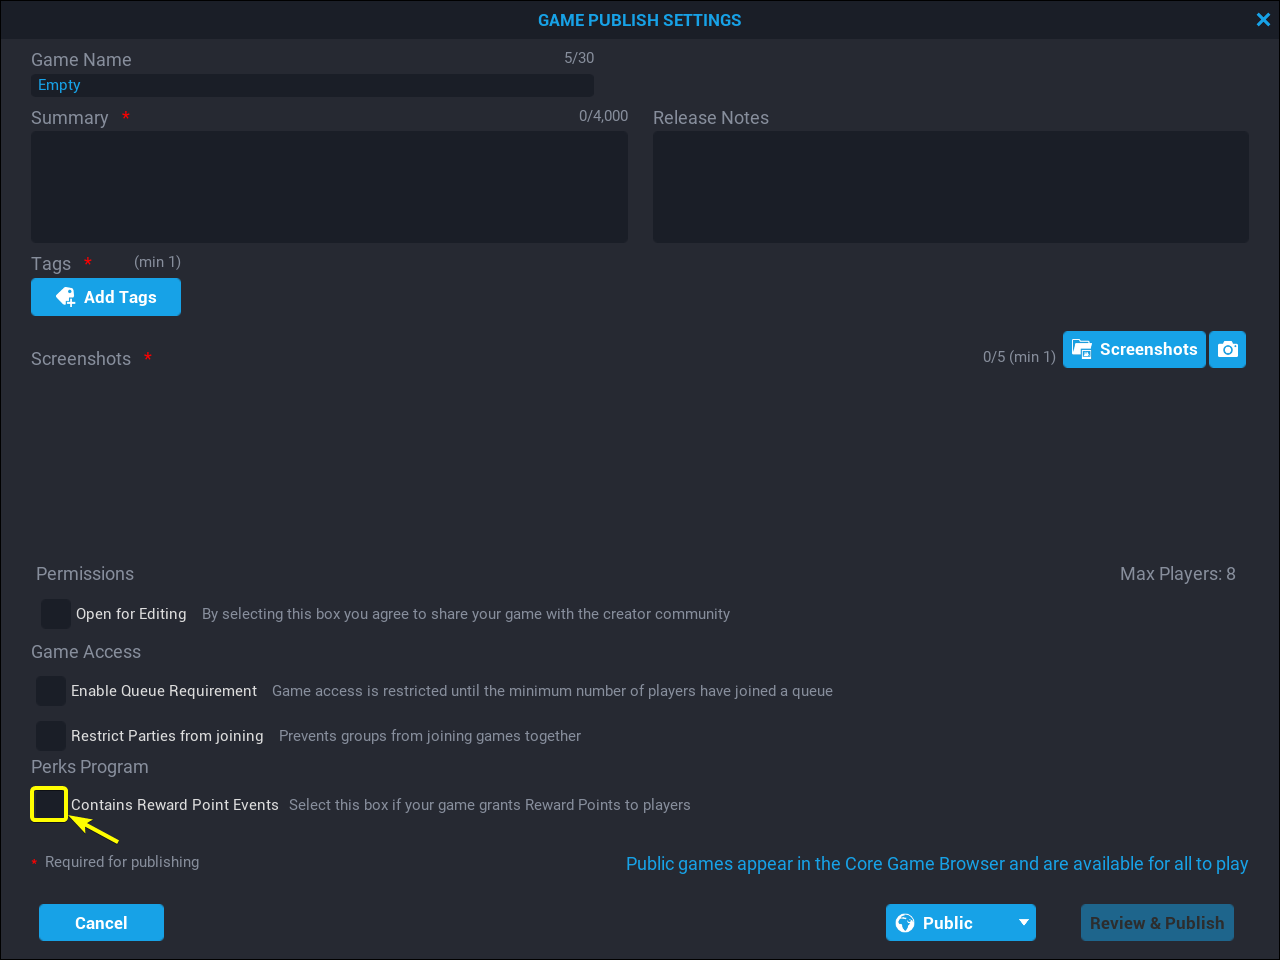Select the Empty text in Game Name
The height and width of the screenshot is (960, 1280).
click(59, 84)
